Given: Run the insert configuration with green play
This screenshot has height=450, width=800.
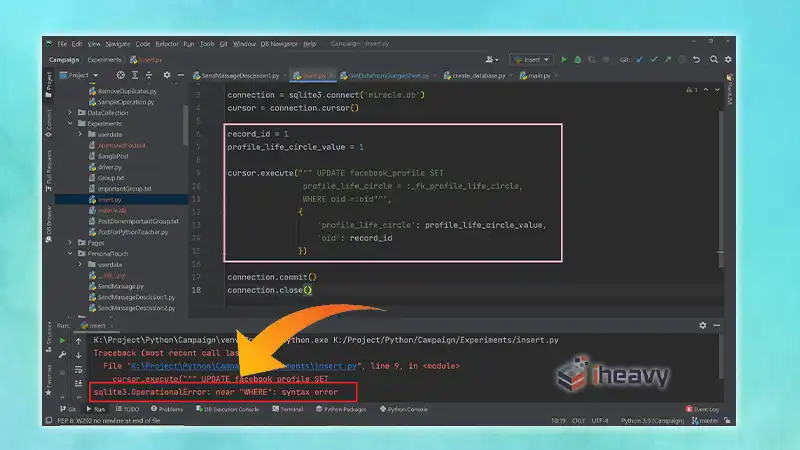Looking at the screenshot, I should coord(564,60).
